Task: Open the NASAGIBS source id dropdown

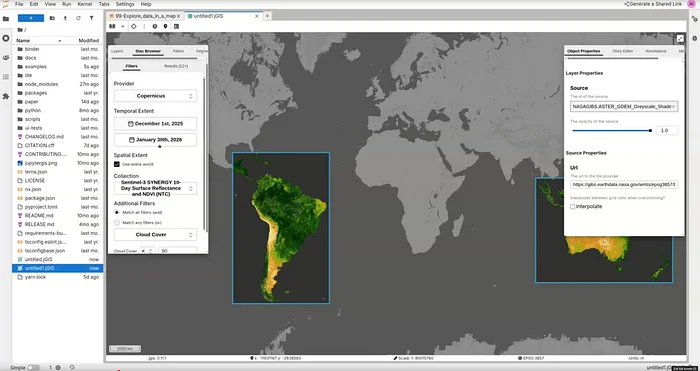Action: (624, 107)
